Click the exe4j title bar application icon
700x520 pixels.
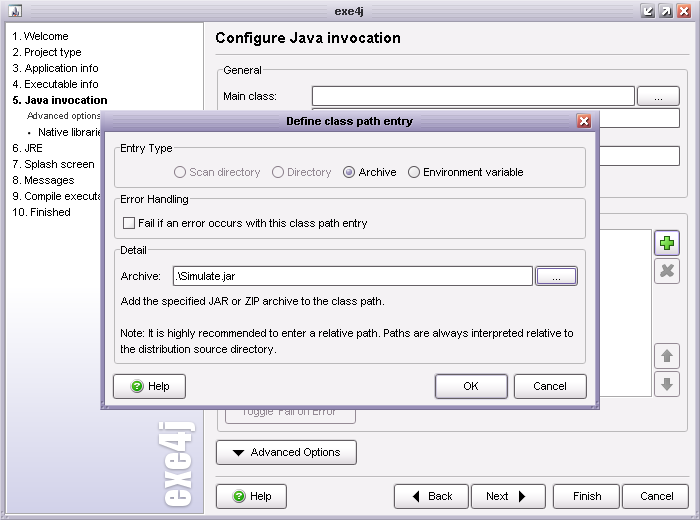coord(14,10)
